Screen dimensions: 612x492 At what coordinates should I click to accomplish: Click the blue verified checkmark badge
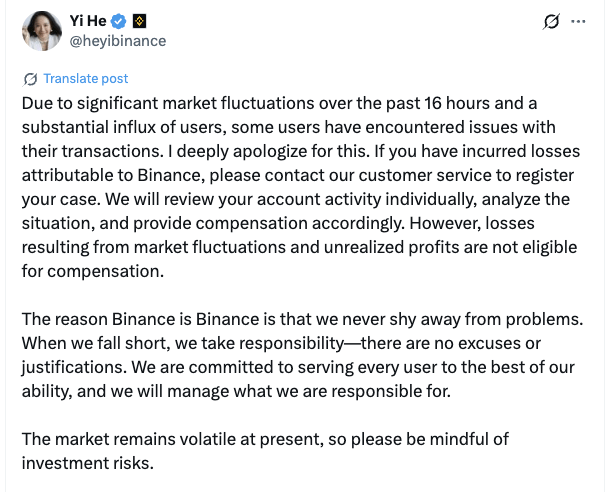click(x=116, y=20)
